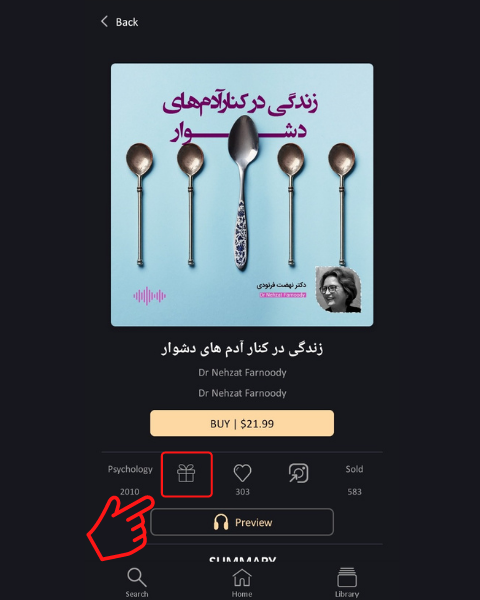Screen dimensions: 480x600
Task: Go to Home in bottom bar
Action: (242, 582)
